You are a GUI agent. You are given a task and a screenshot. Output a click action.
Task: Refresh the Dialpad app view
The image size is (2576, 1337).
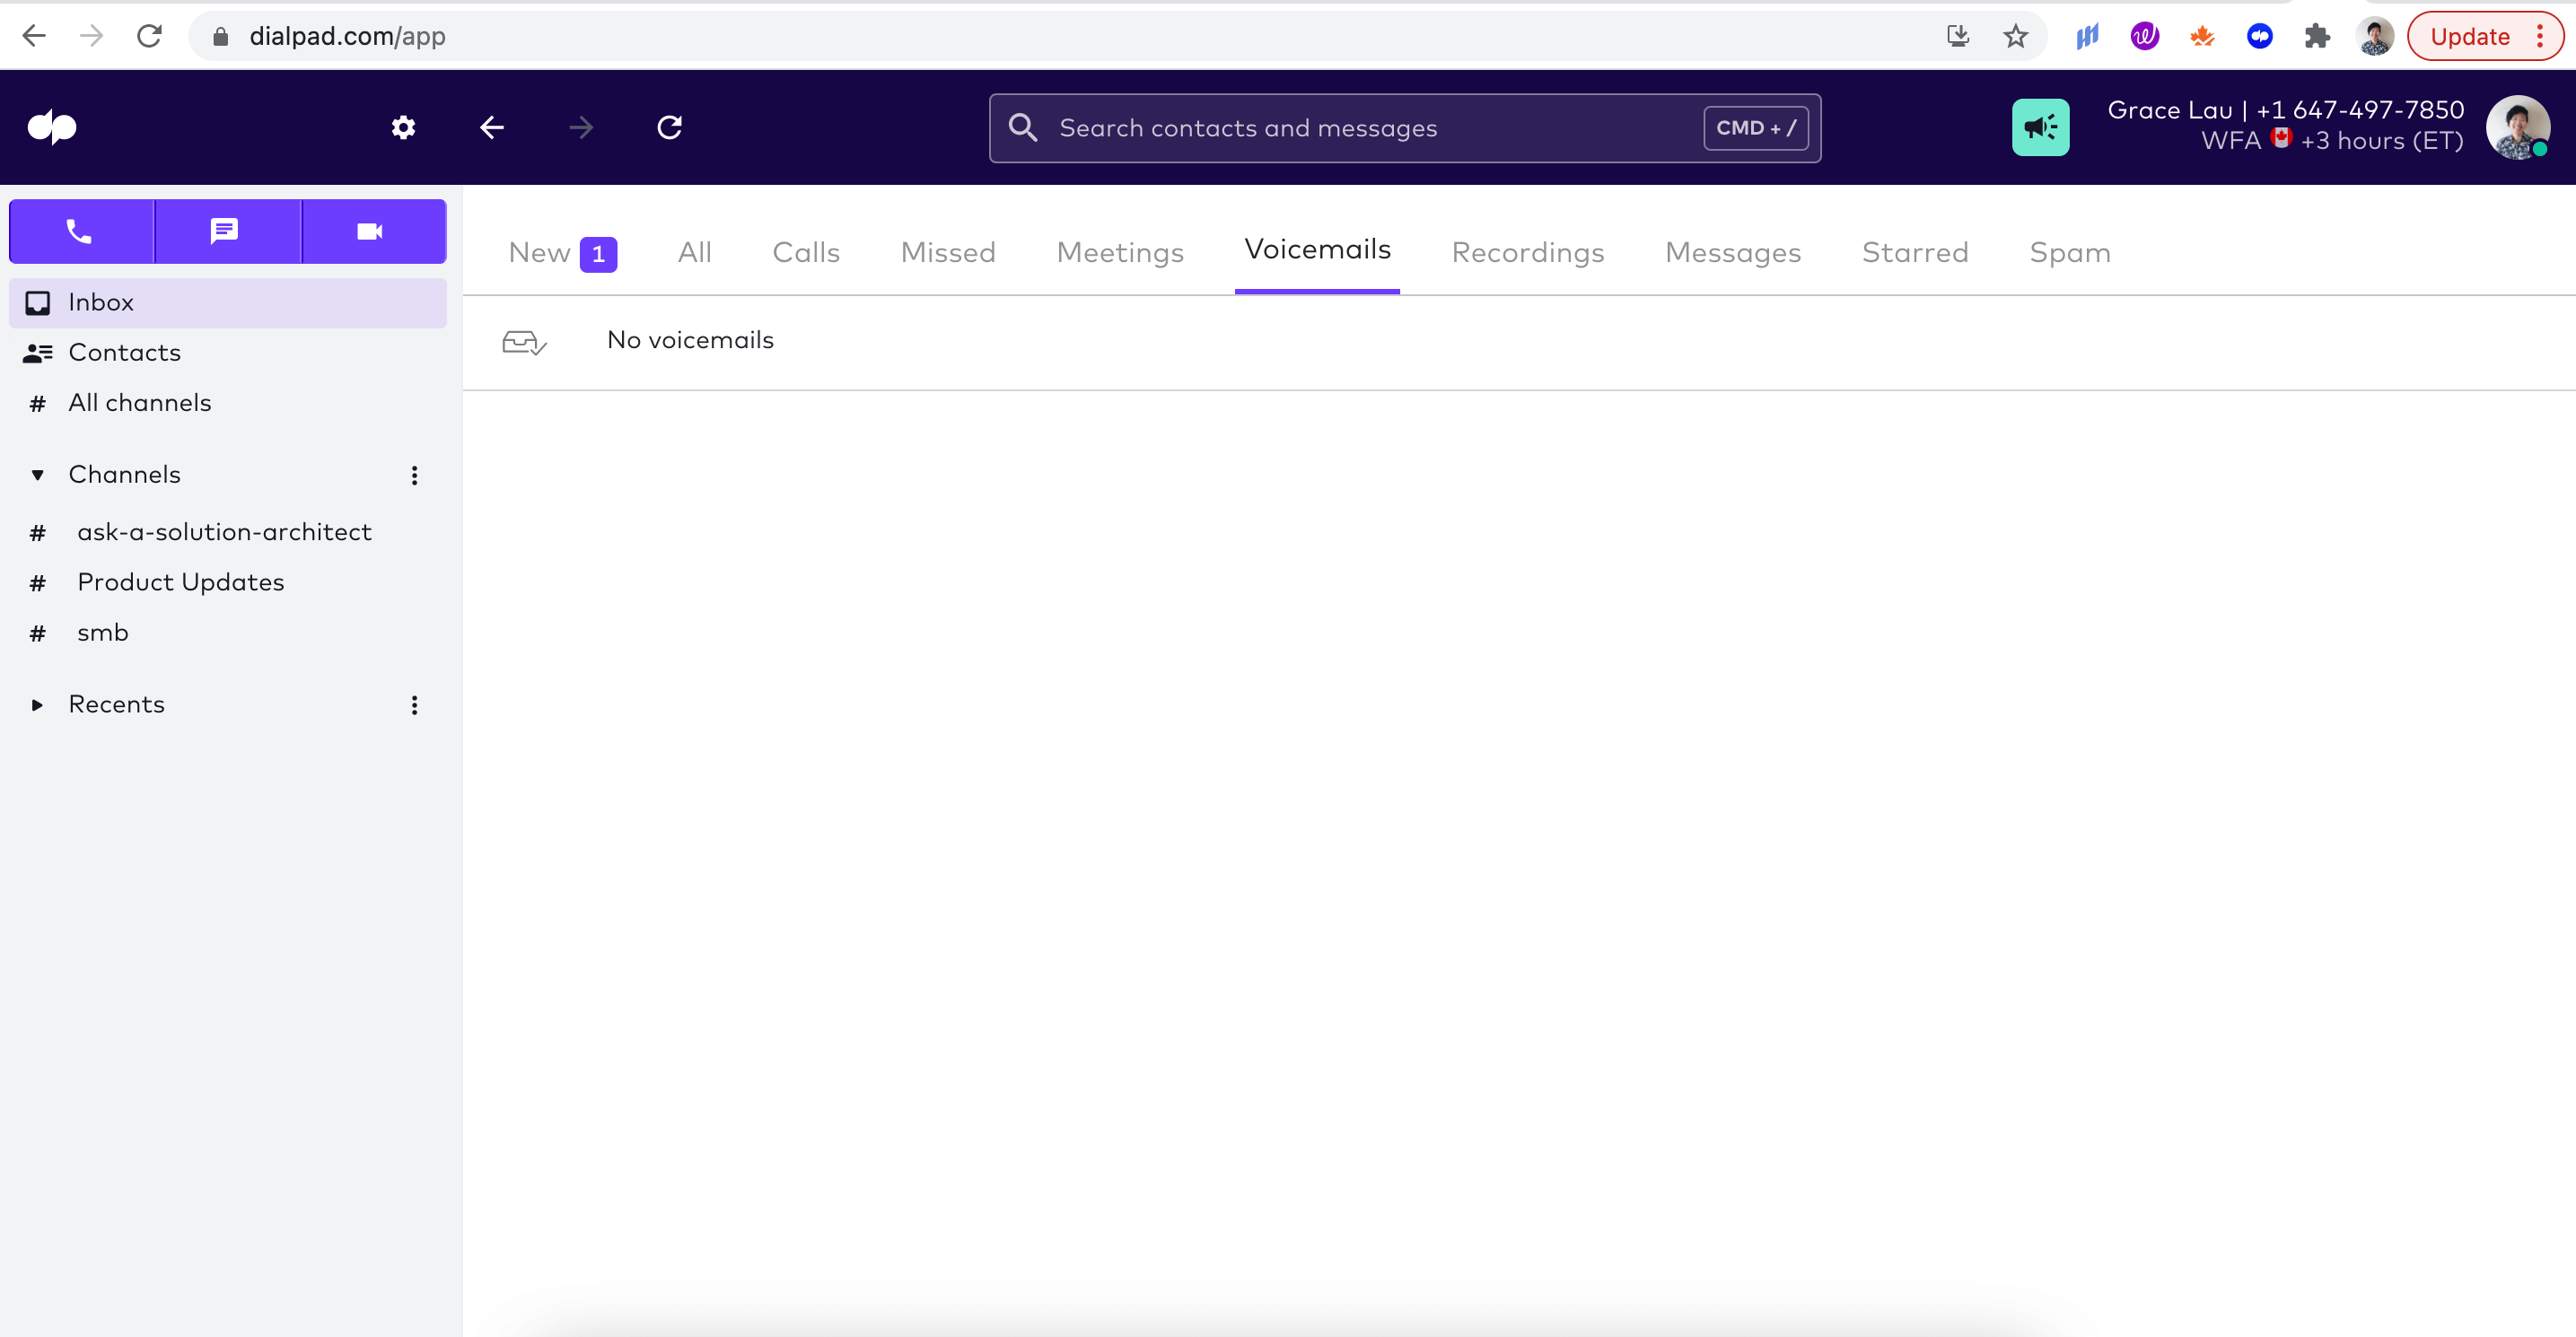coord(670,127)
